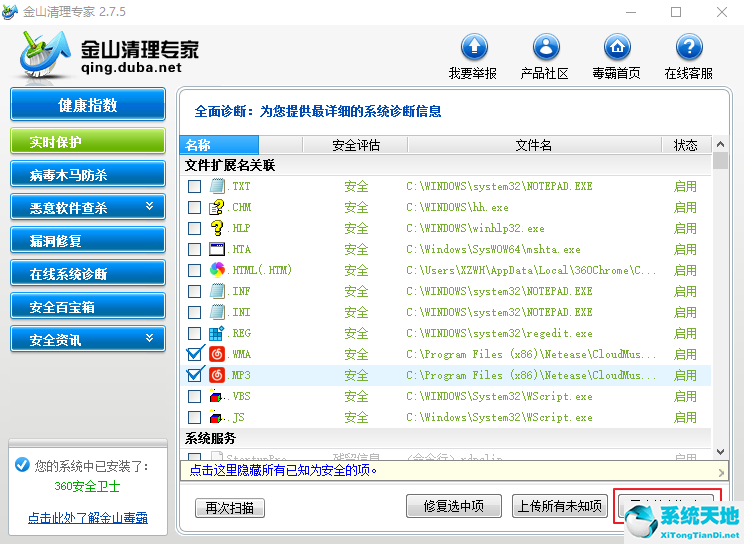The height and width of the screenshot is (544, 744).
Task: Check the .CHM checkbox
Action: tap(194, 207)
